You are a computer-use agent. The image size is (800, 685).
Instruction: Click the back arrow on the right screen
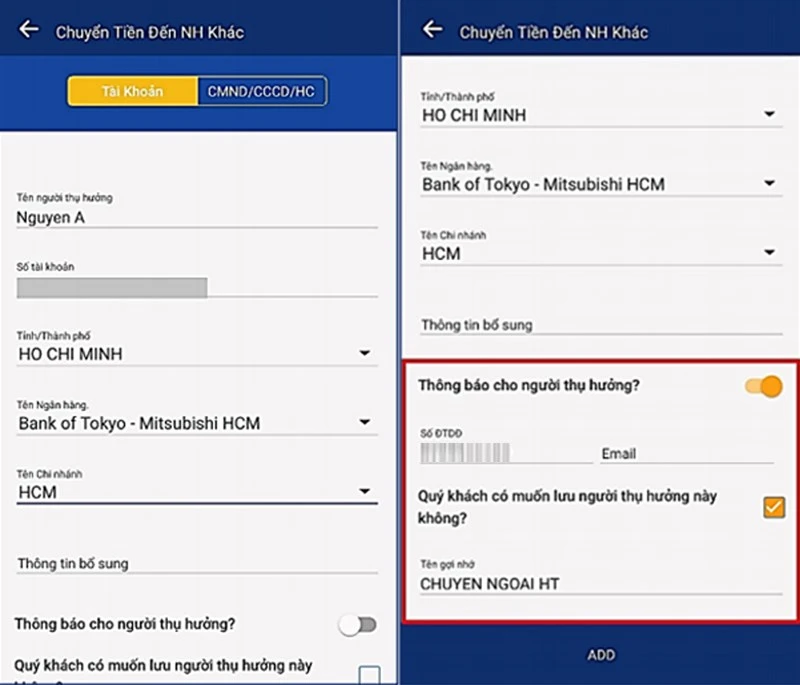click(x=432, y=31)
